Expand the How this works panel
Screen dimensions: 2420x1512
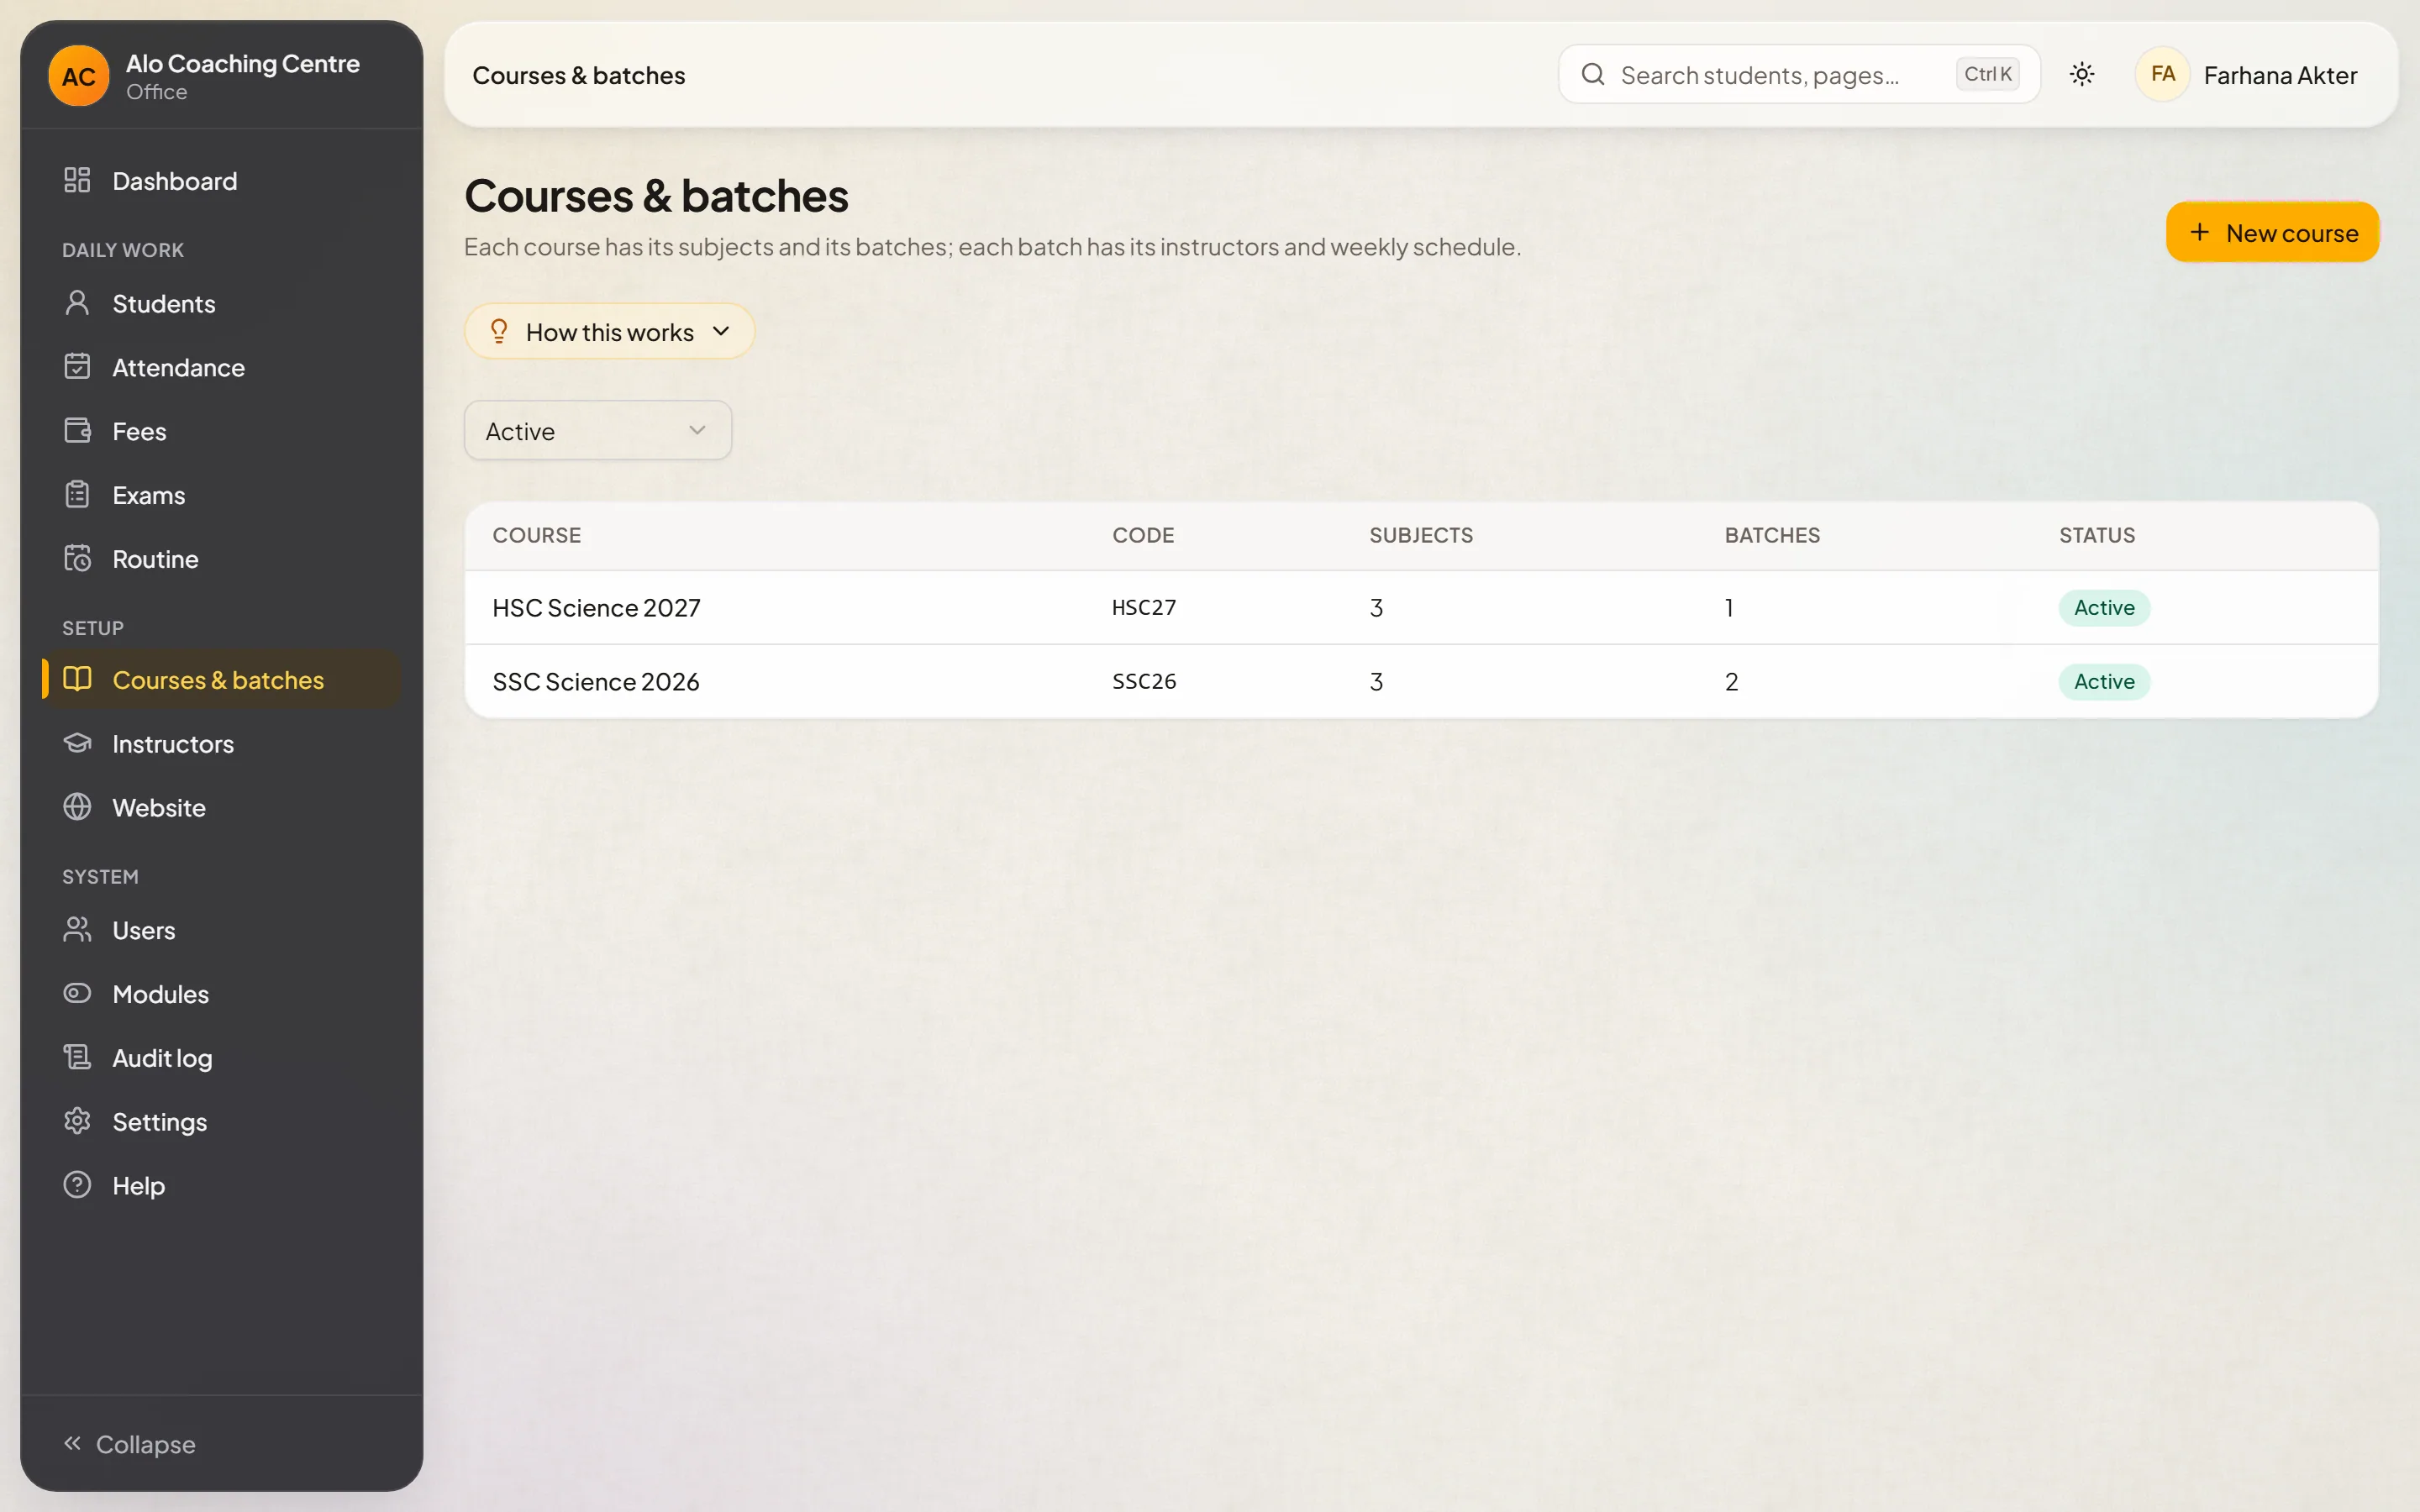(x=609, y=331)
